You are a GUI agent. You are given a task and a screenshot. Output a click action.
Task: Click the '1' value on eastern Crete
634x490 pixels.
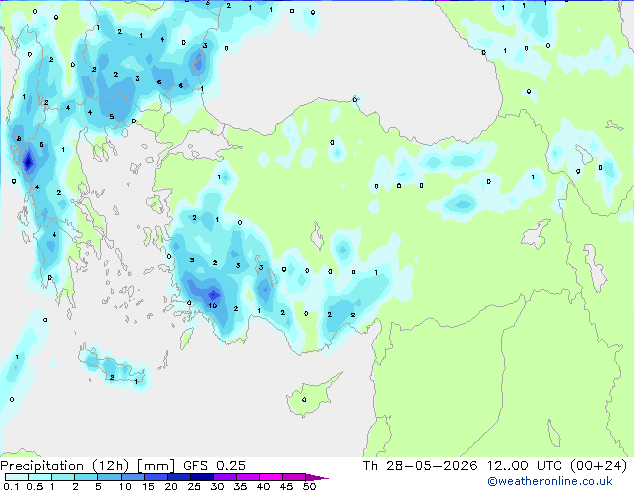point(136,381)
